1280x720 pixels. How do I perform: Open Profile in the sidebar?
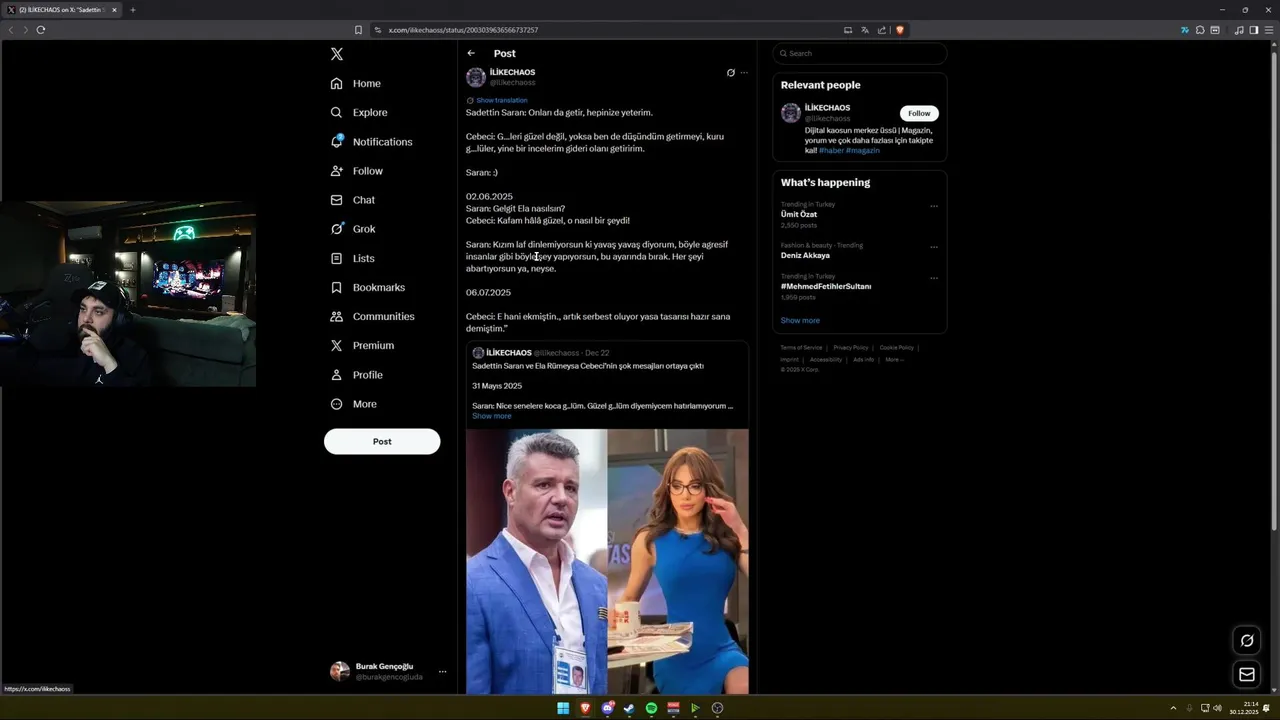pyautogui.click(x=356, y=375)
